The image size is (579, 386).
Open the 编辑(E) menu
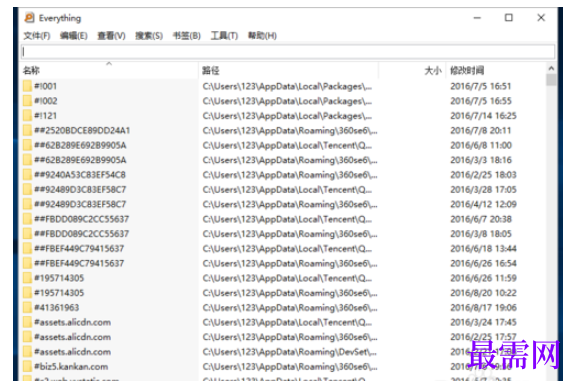pyautogui.click(x=74, y=36)
